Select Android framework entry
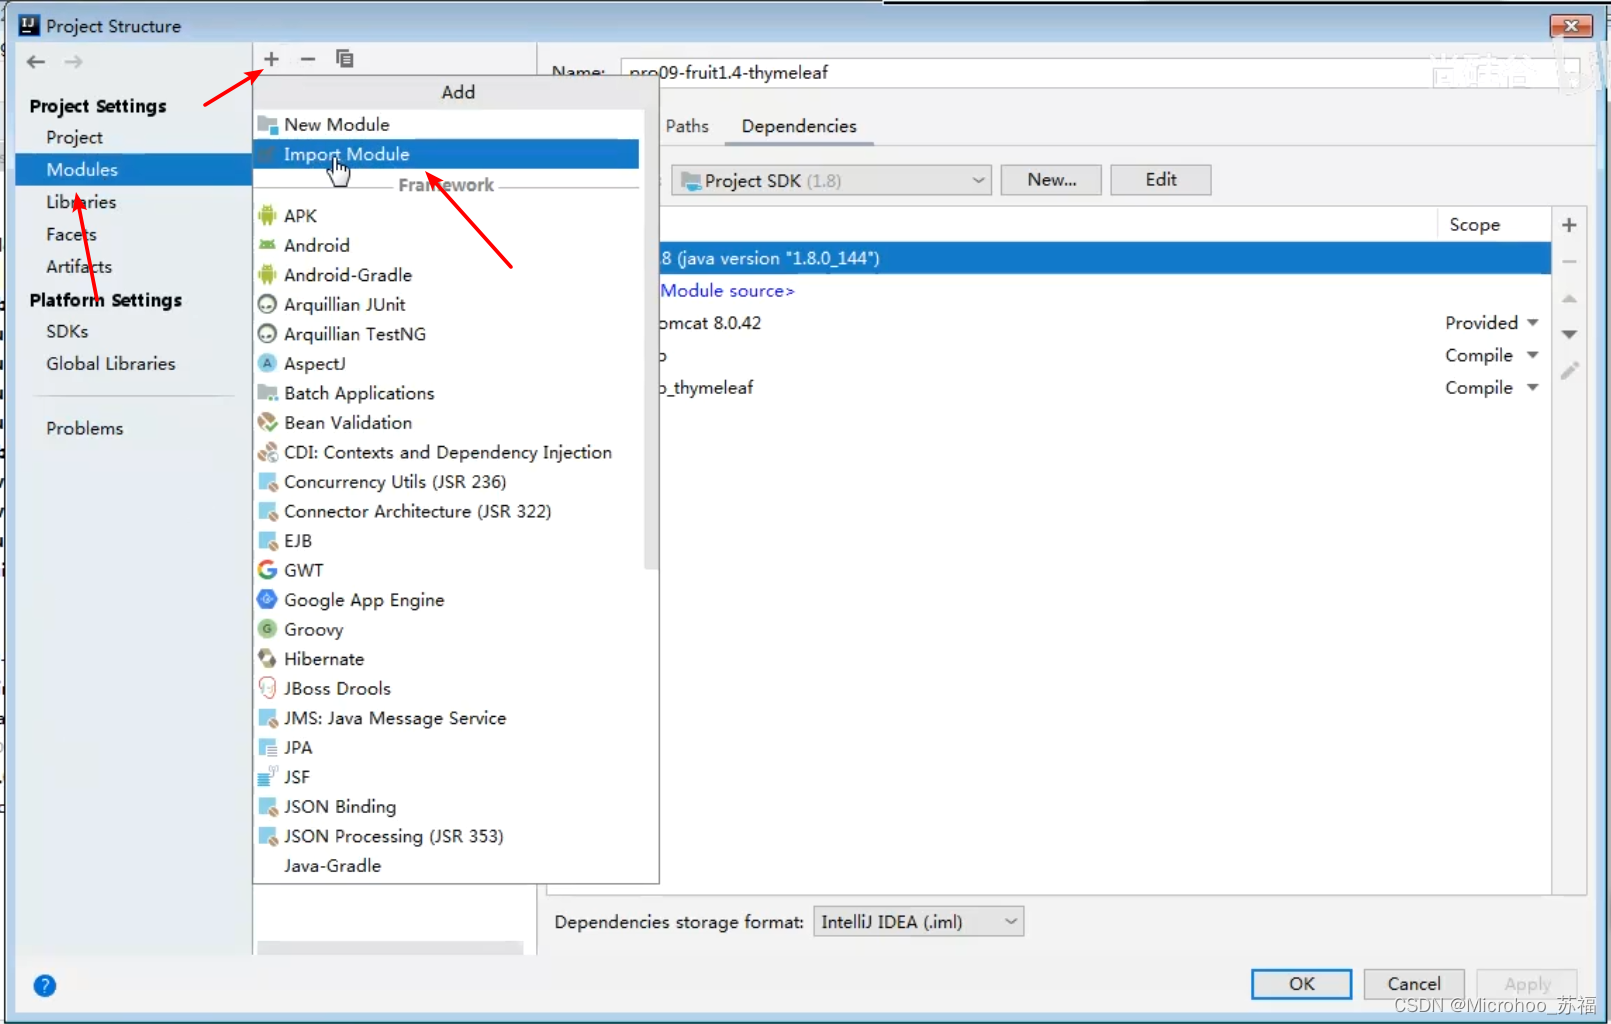 446,245
